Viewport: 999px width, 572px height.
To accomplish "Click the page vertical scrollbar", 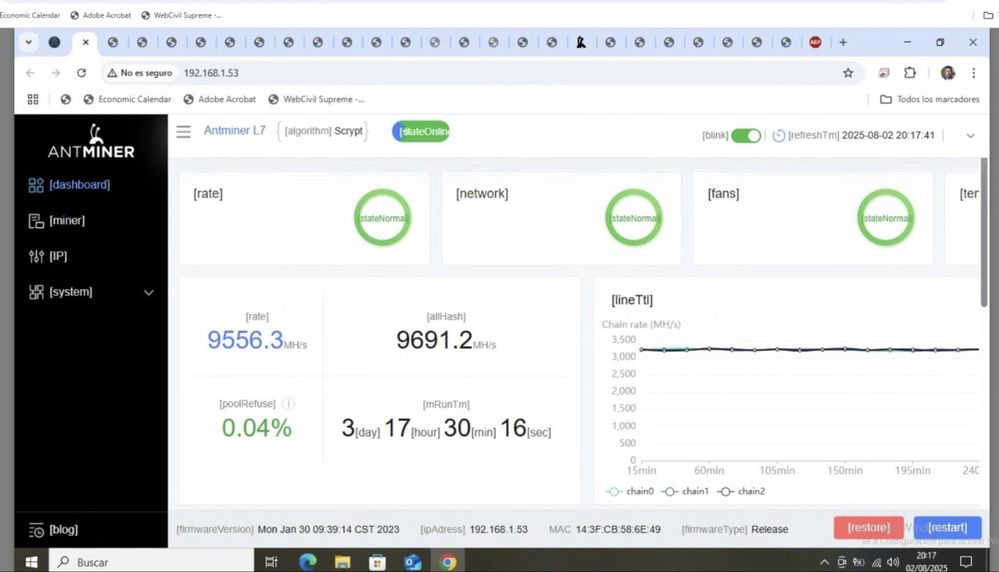I will [x=984, y=232].
